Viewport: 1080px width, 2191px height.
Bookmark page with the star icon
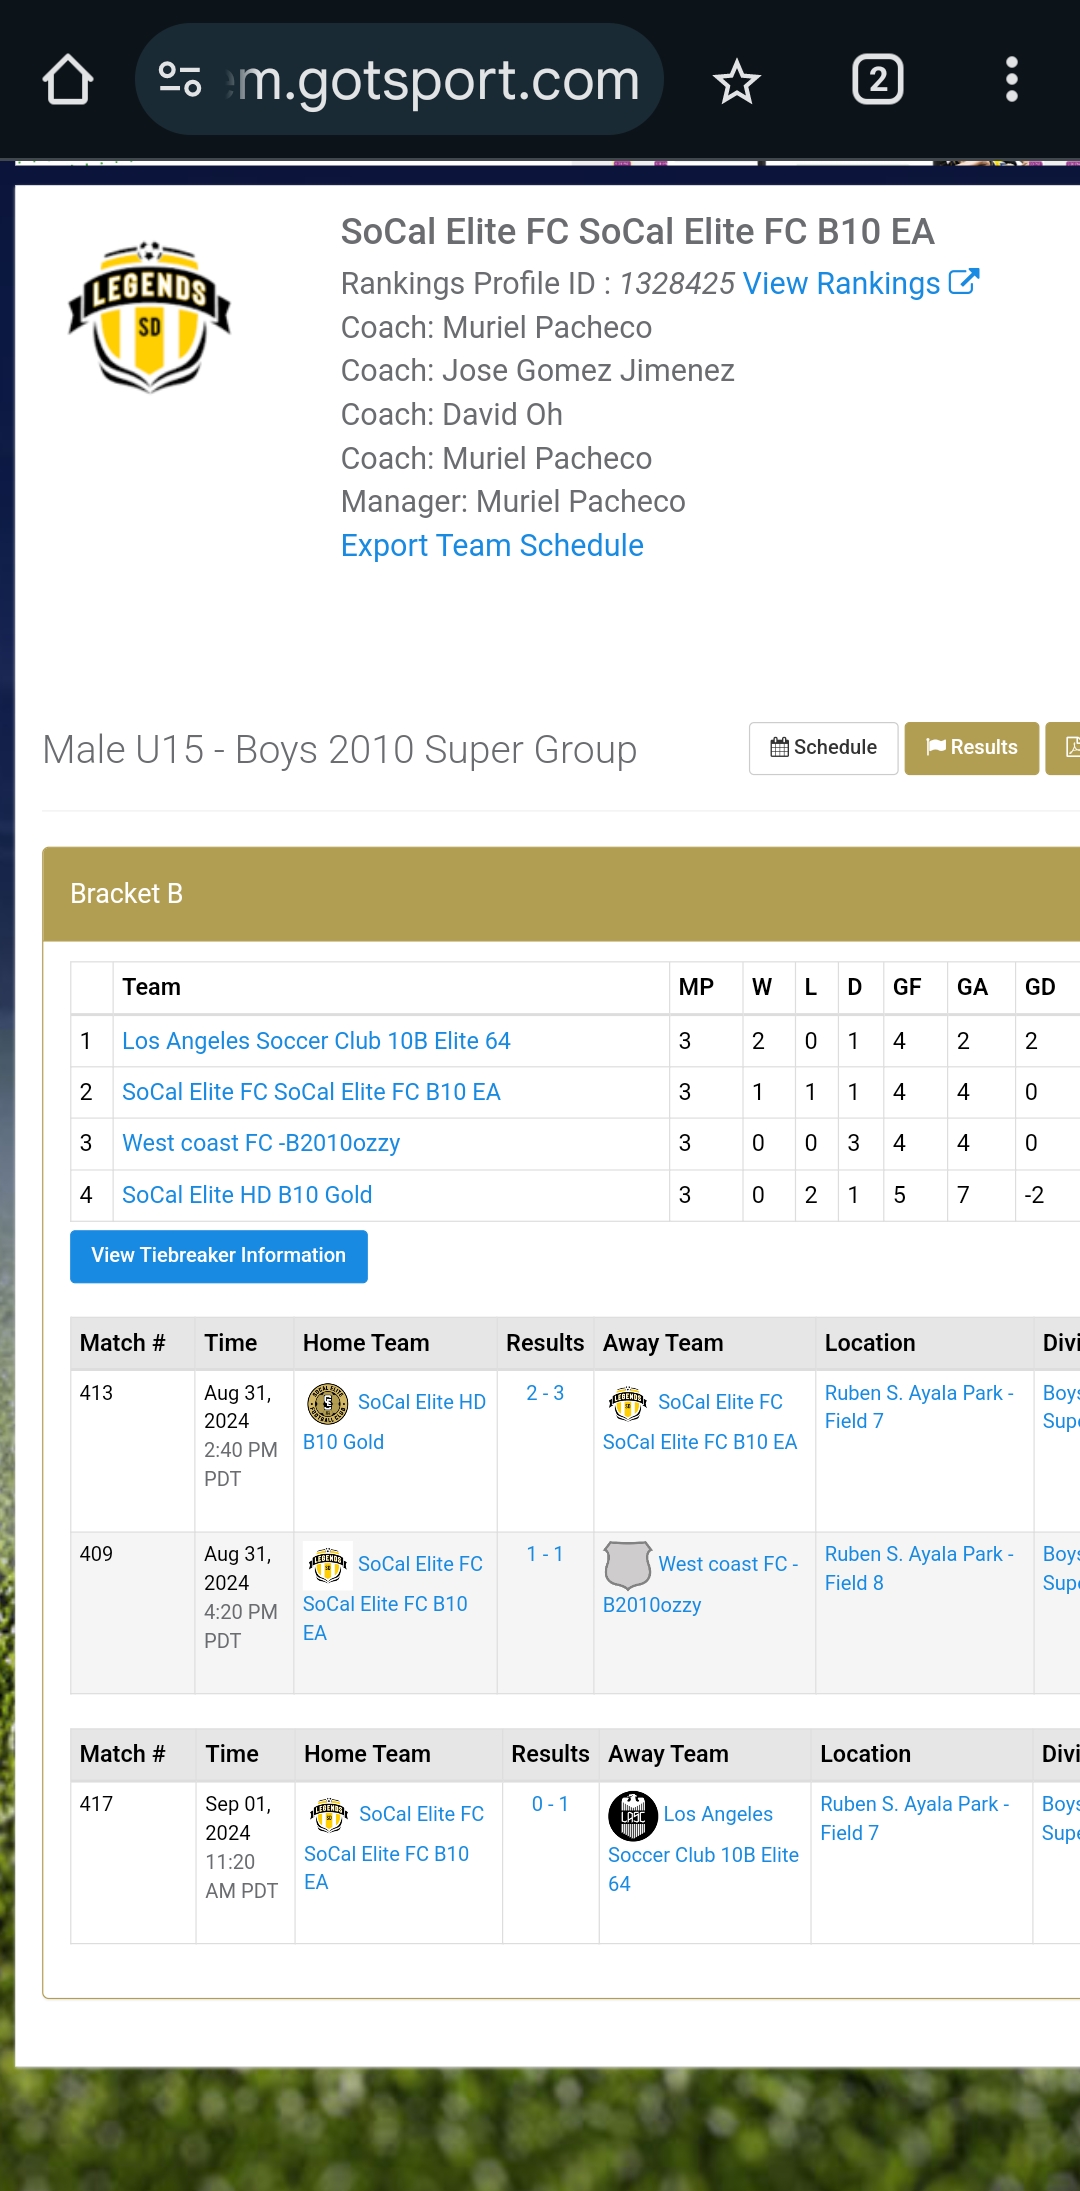click(x=737, y=80)
